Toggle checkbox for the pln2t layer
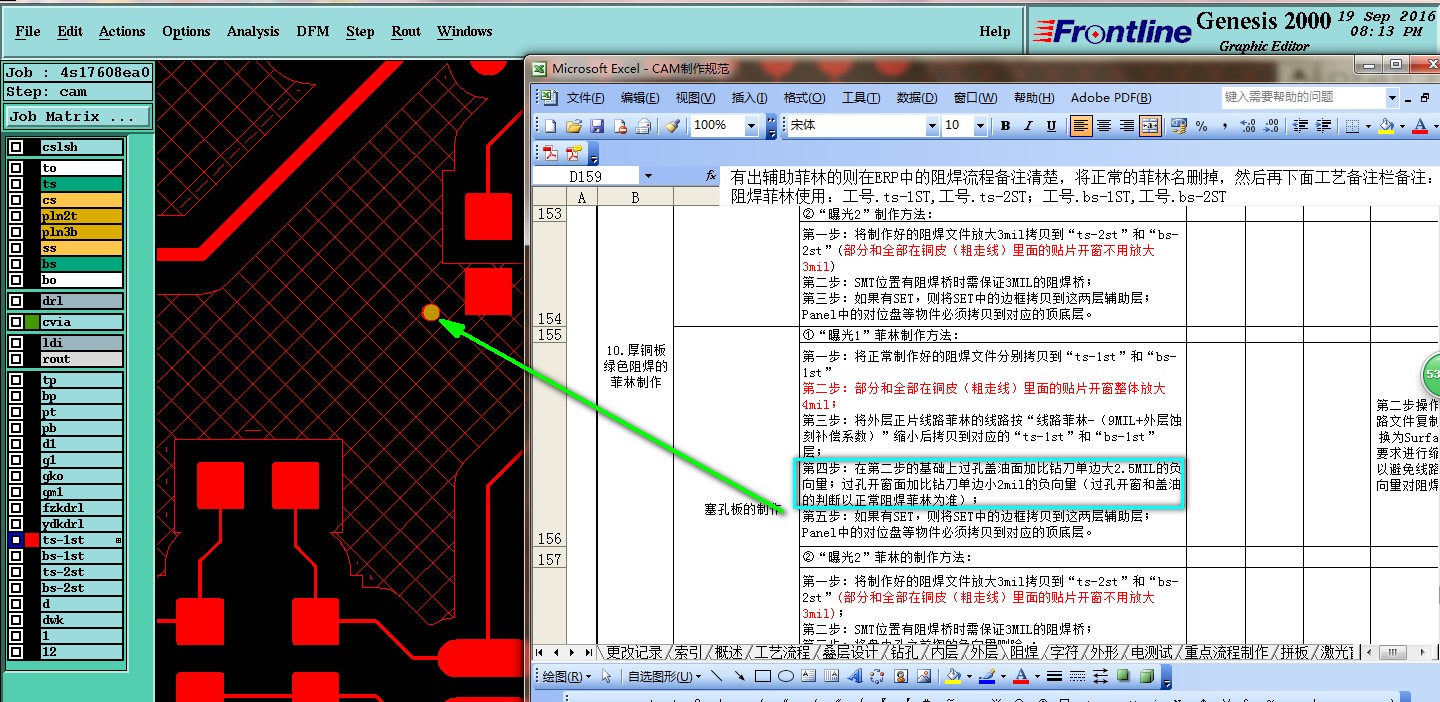1440x702 pixels. (x=16, y=216)
